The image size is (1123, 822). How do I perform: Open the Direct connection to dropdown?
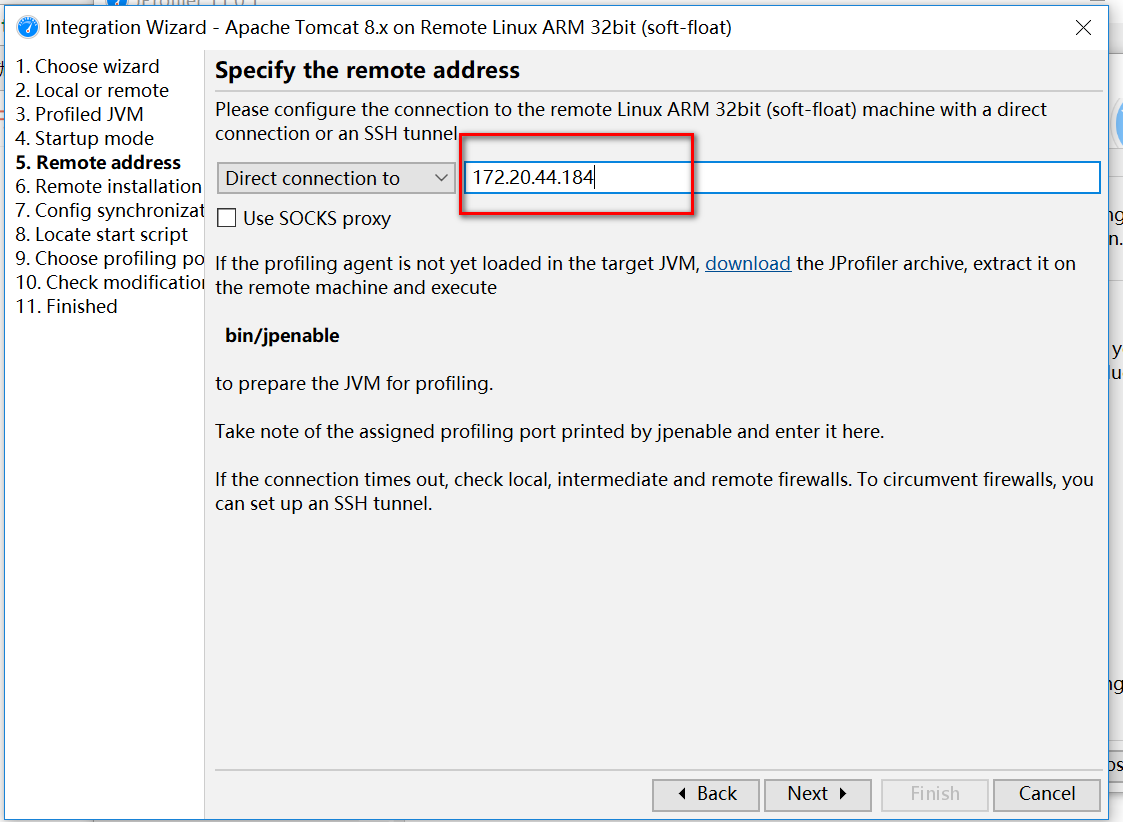pos(336,178)
